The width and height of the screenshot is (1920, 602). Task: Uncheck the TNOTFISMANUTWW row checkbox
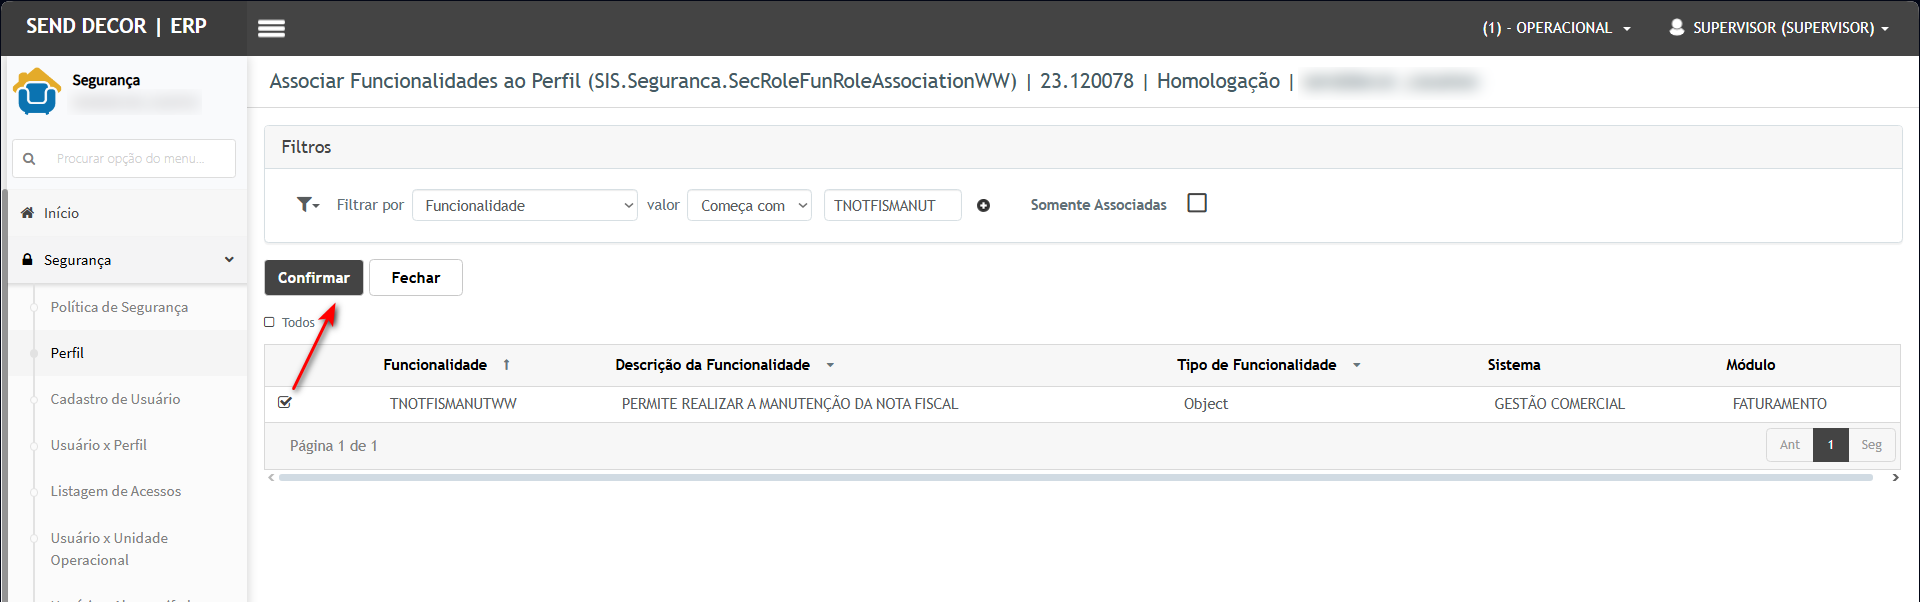[x=285, y=403]
